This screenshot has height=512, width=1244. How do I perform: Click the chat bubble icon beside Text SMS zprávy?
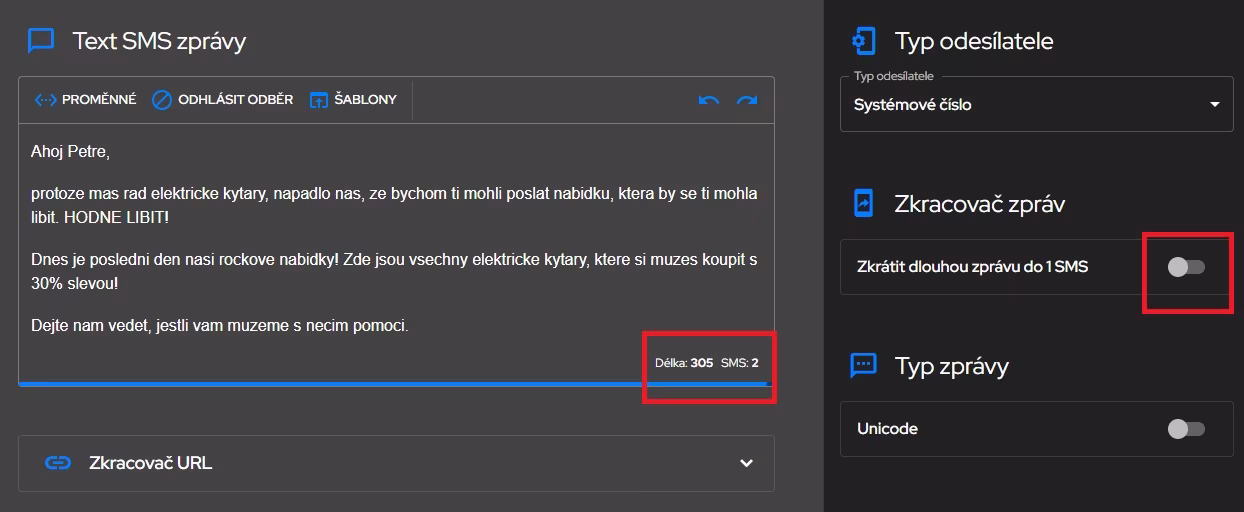41,41
